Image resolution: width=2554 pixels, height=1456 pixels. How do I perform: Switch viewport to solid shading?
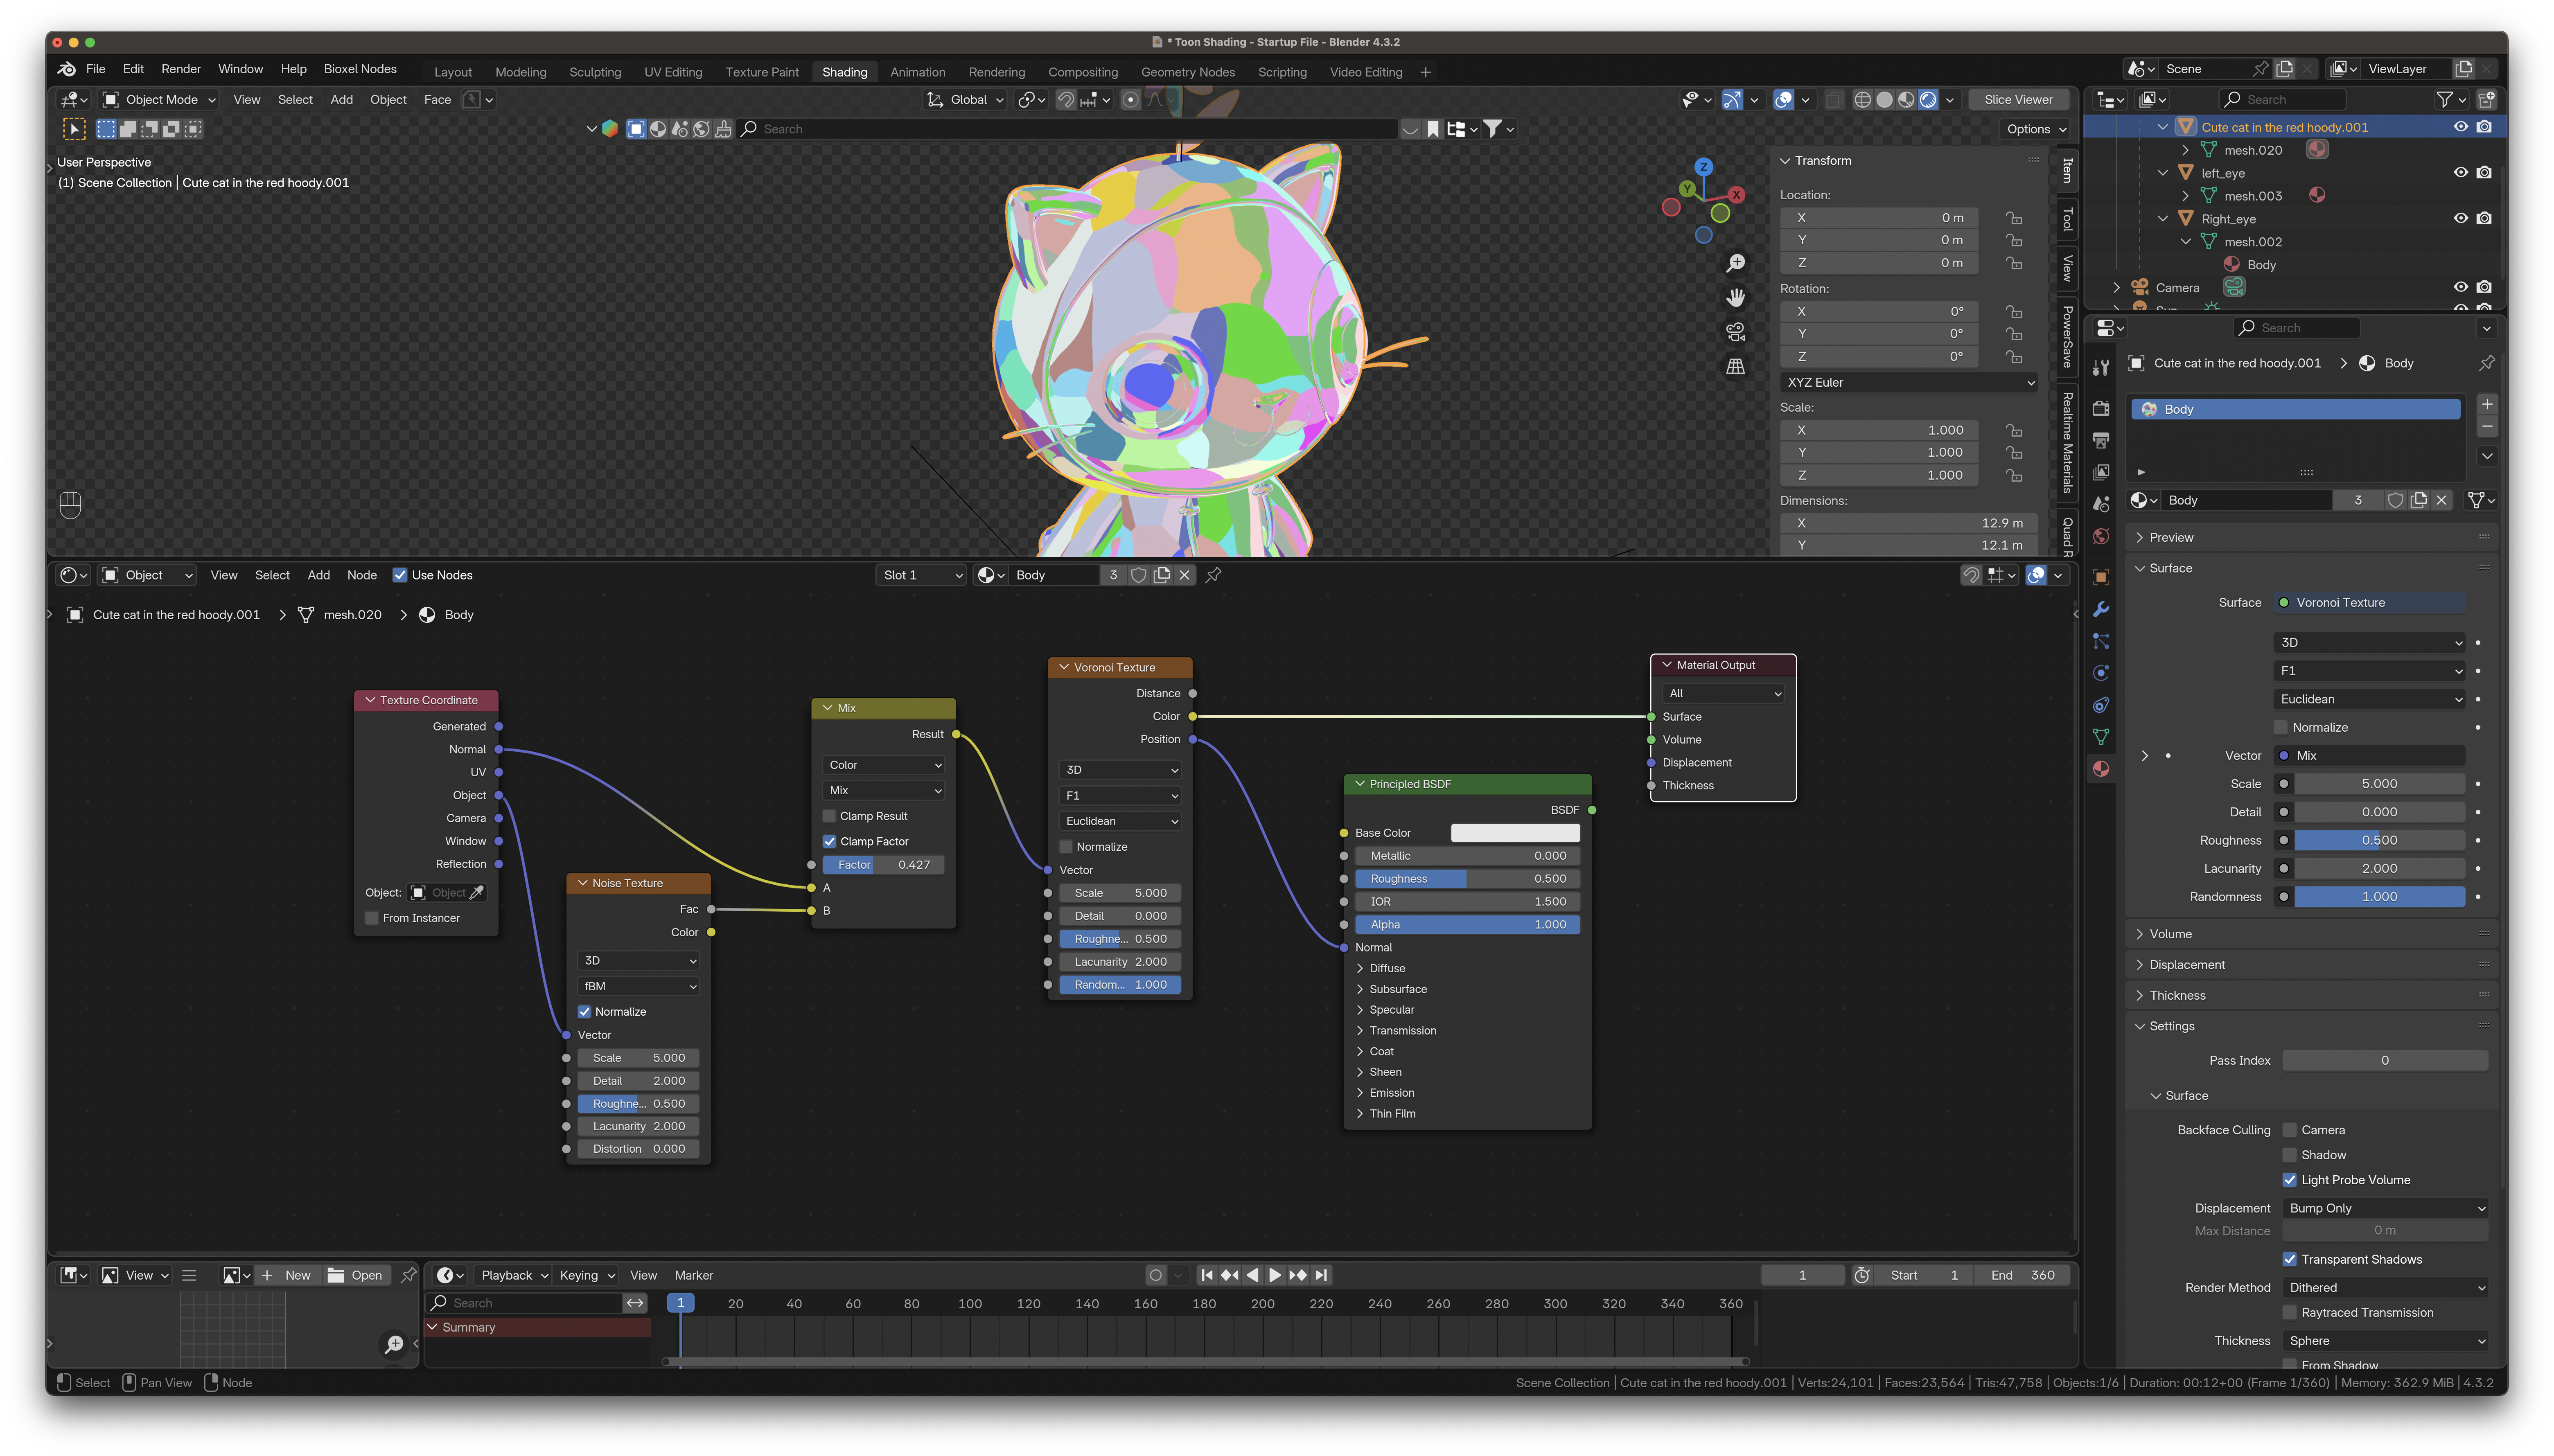[1885, 100]
